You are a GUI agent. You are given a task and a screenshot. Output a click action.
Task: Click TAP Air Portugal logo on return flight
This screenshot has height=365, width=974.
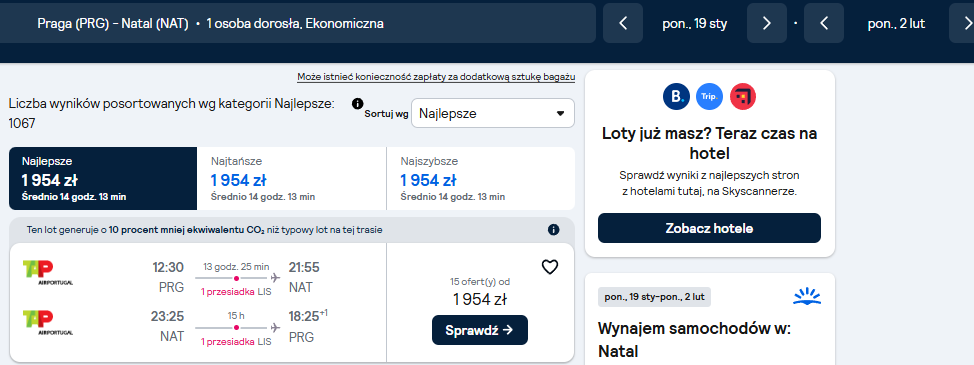[x=47, y=323]
